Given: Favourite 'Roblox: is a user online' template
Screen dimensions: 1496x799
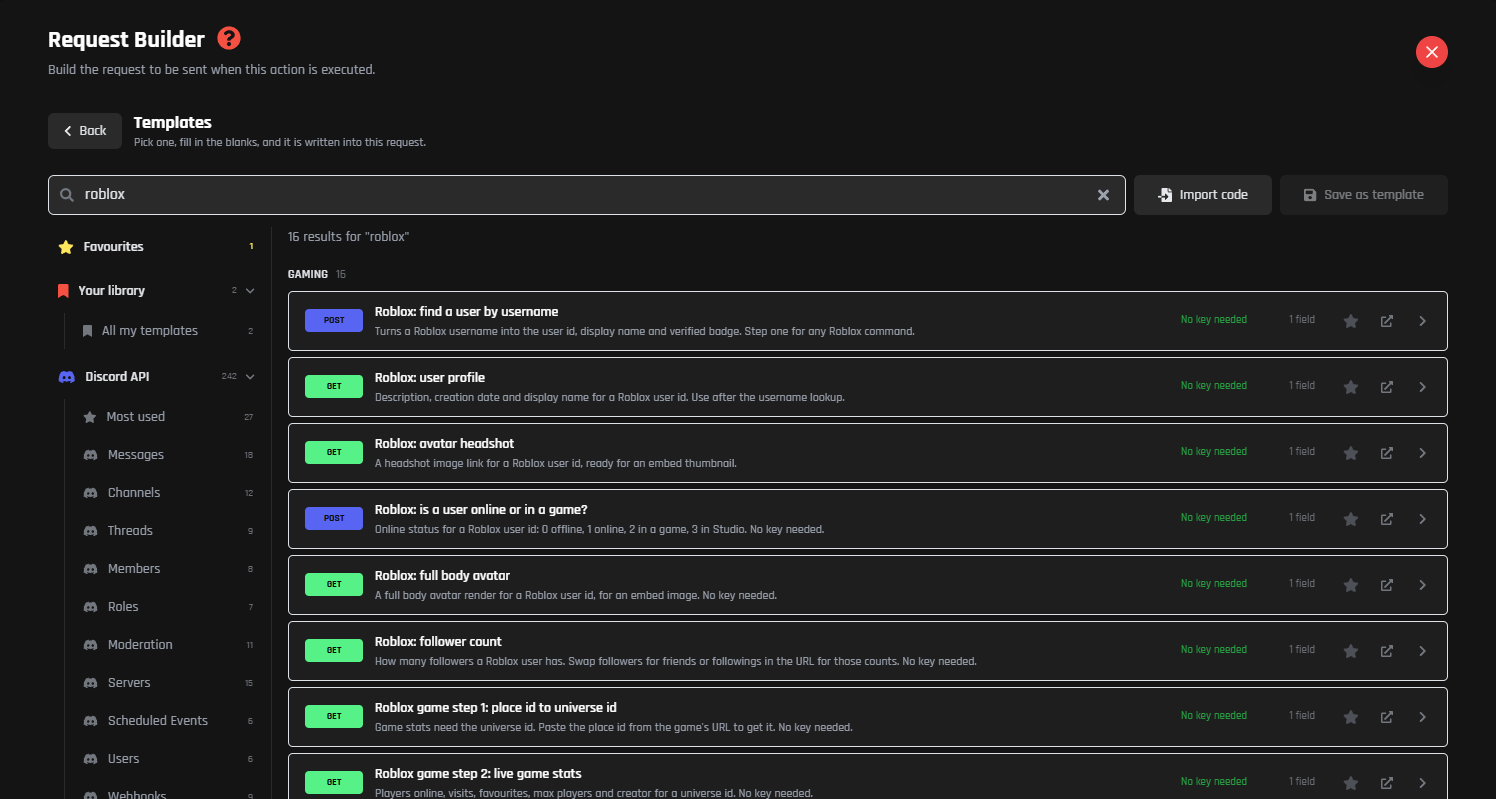Looking at the screenshot, I should [x=1351, y=519].
